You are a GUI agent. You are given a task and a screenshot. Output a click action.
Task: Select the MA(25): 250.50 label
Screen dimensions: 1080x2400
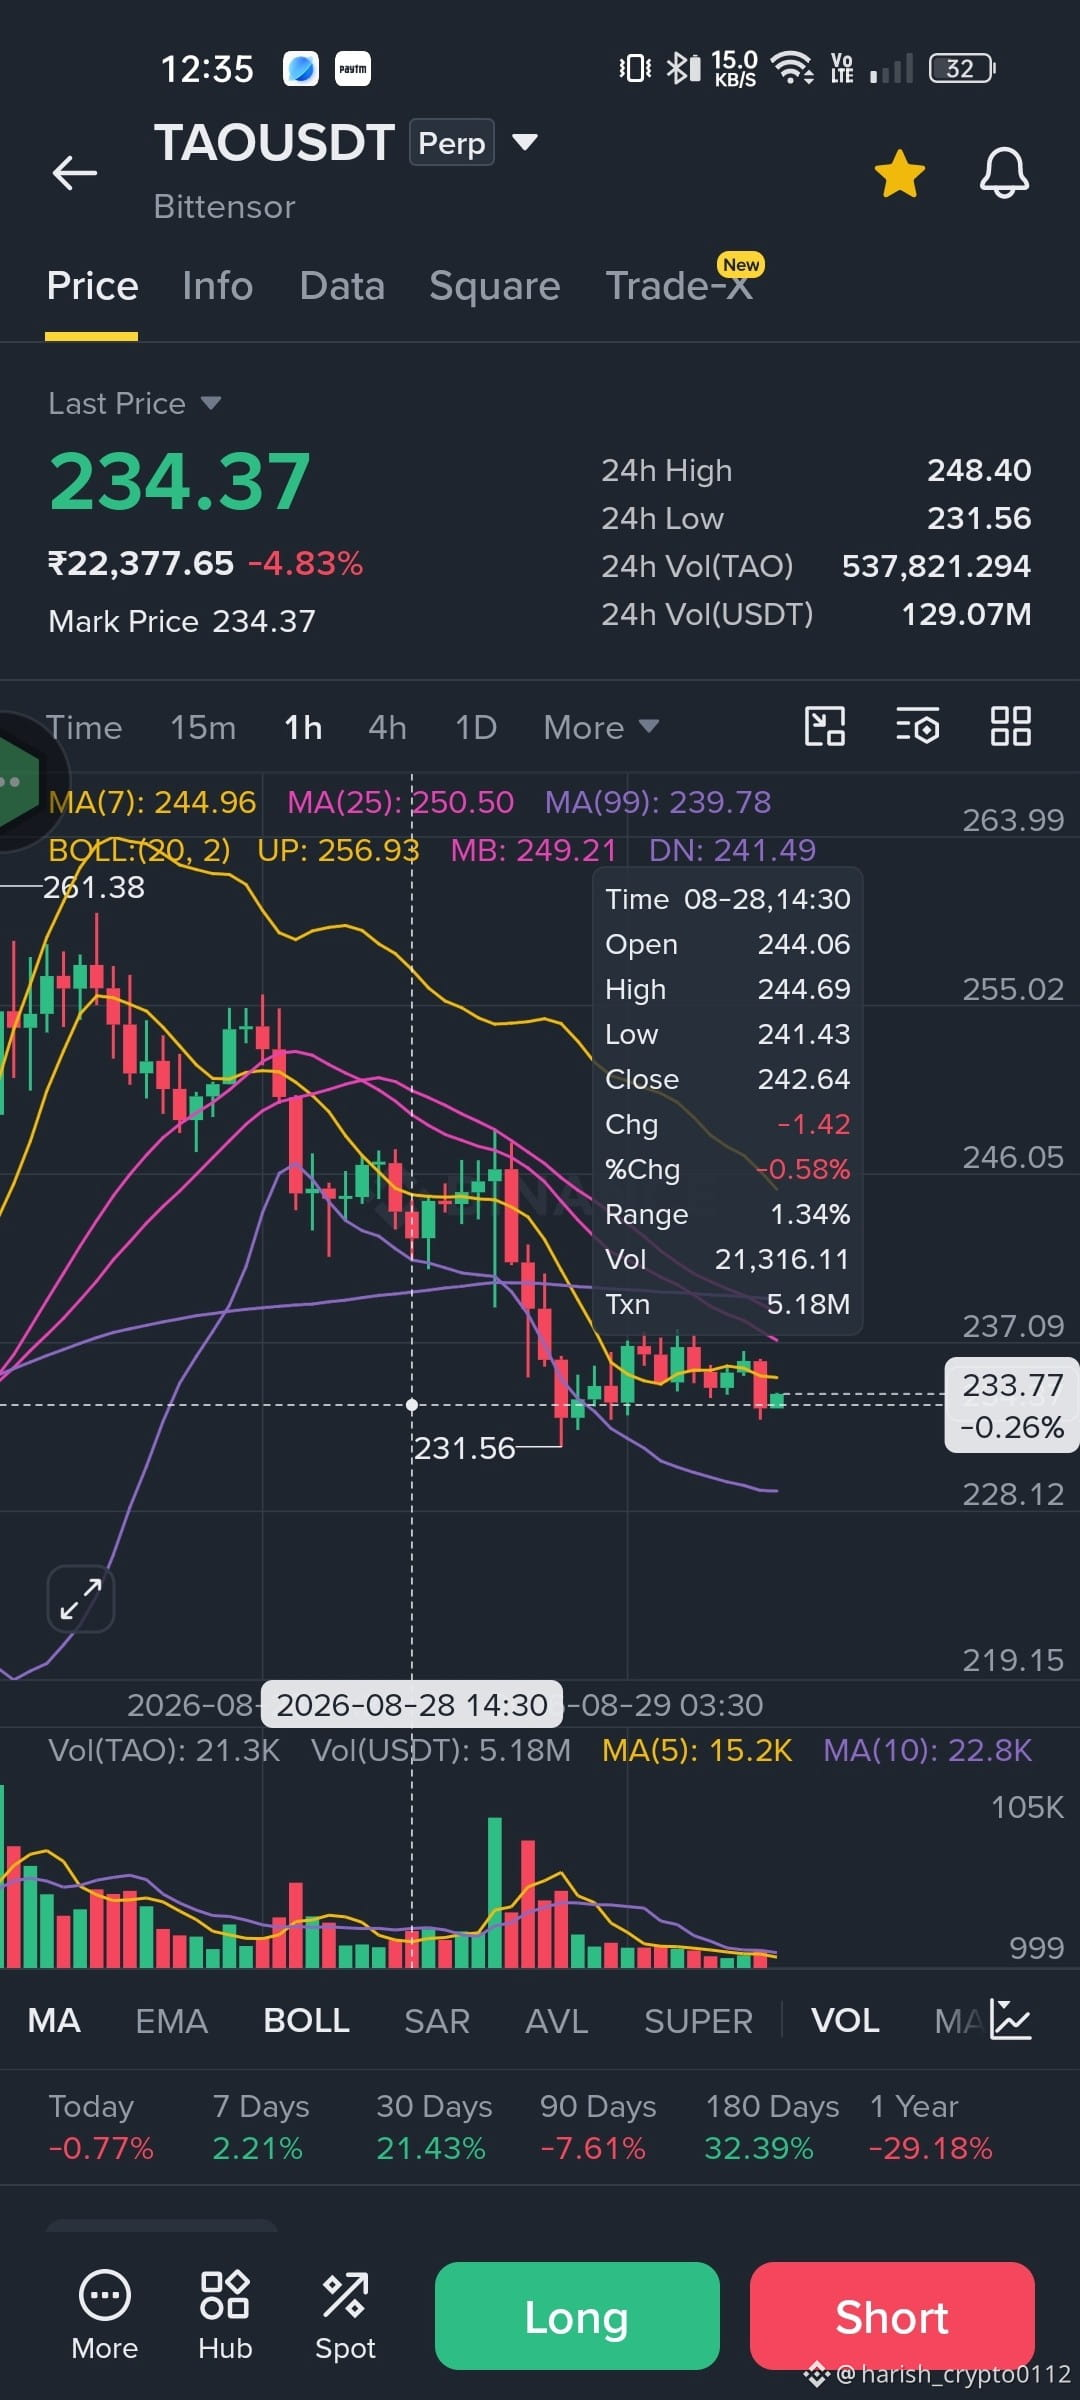pyautogui.click(x=400, y=802)
